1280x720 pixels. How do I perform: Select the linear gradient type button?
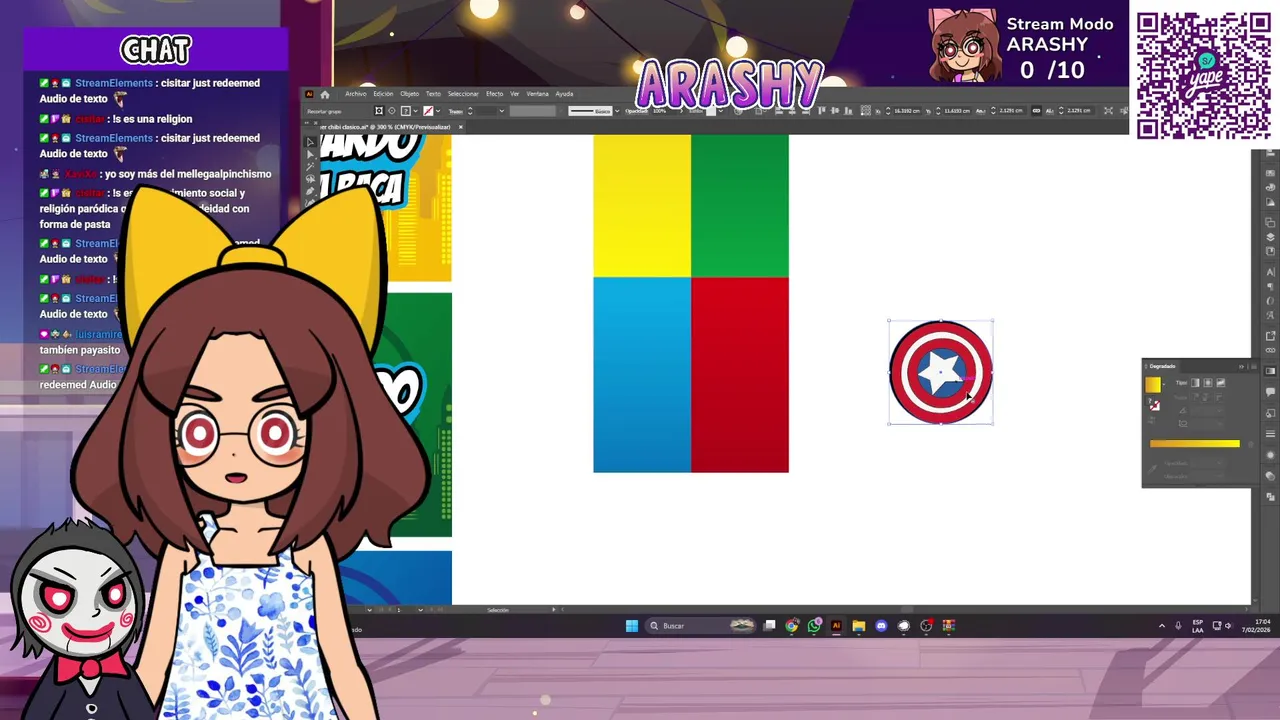click(x=1195, y=383)
